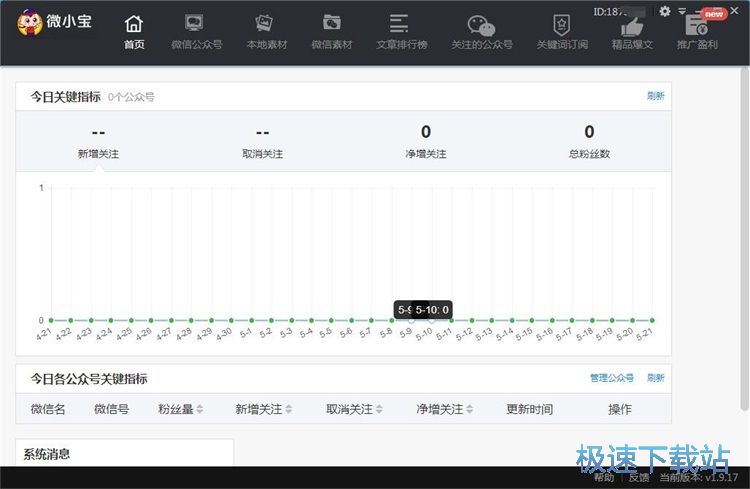This screenshot has width=750, height=489.
Task: Click the 0个公众号 count label
Action: [x=131, y=97]
